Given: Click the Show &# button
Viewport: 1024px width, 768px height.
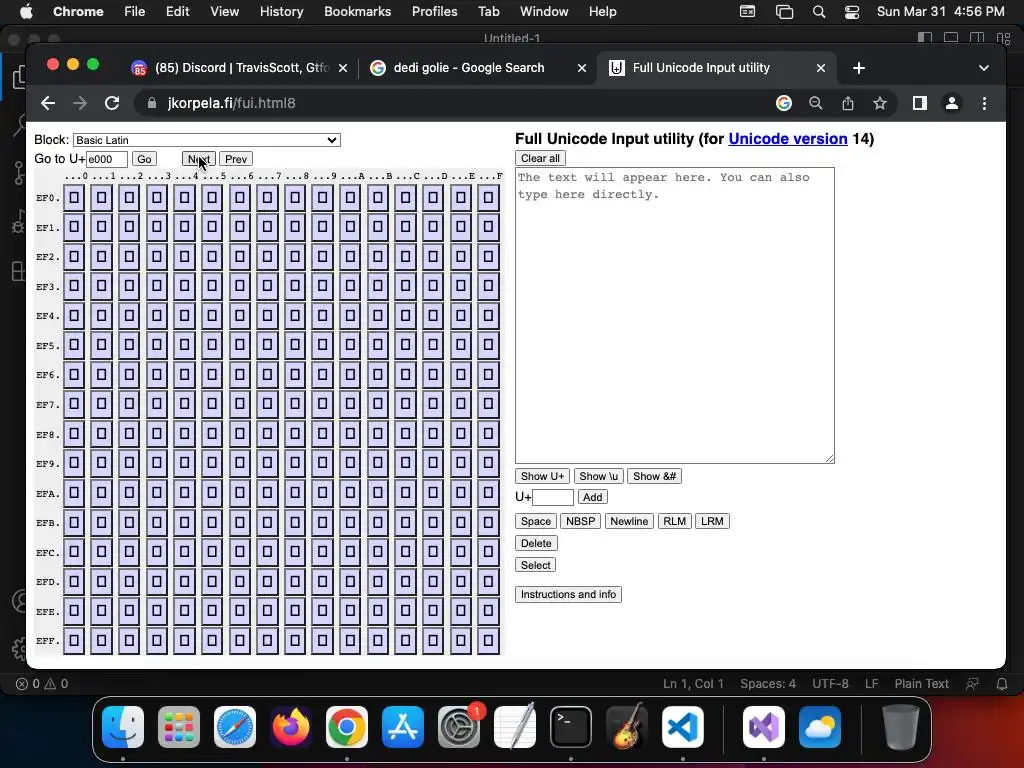Looking at the screenshot, I should click(654, 476).
